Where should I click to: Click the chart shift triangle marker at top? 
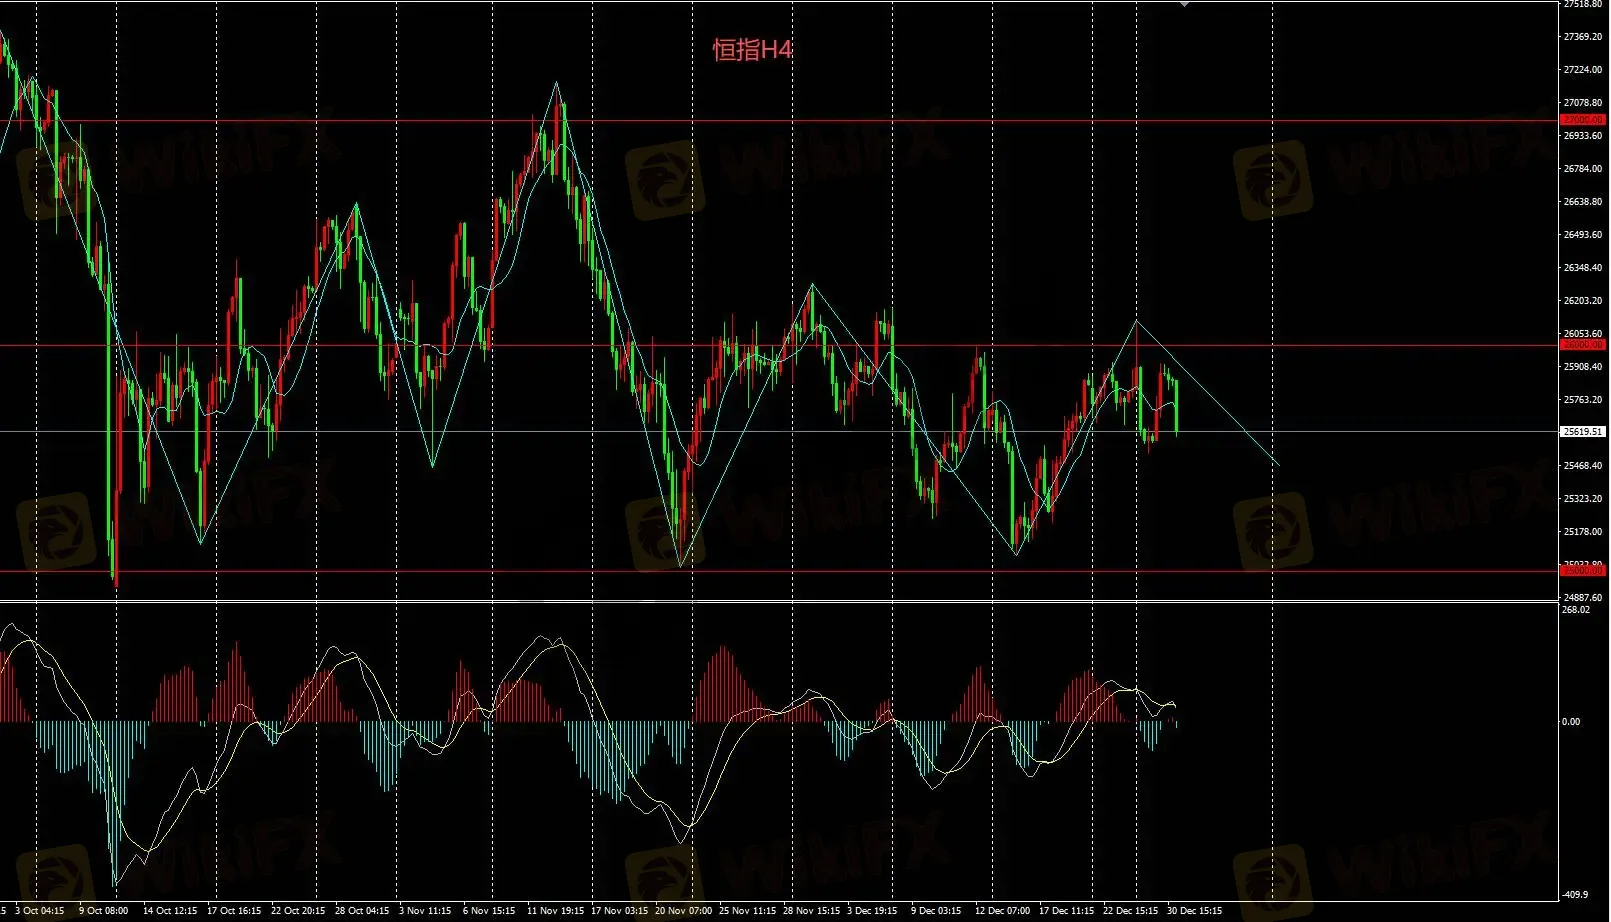(x=1184, y=4)
